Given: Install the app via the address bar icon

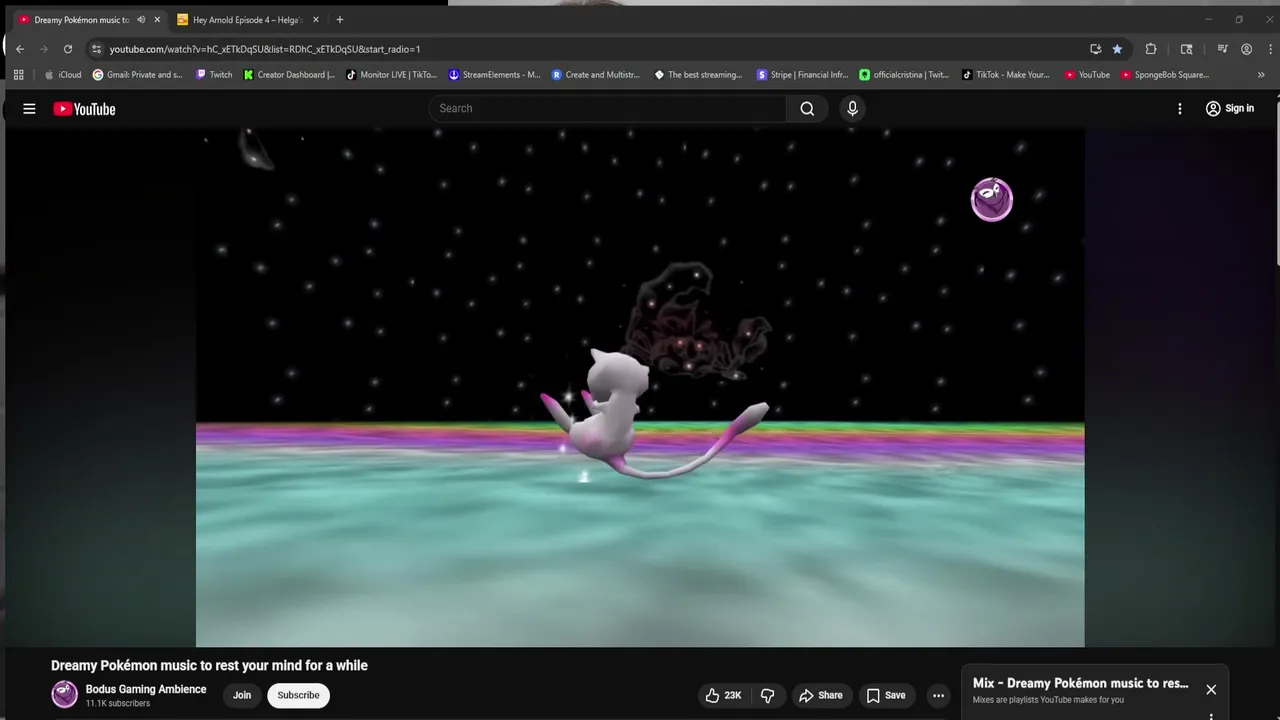Looking at the screenshot, I should point(1095,49).
